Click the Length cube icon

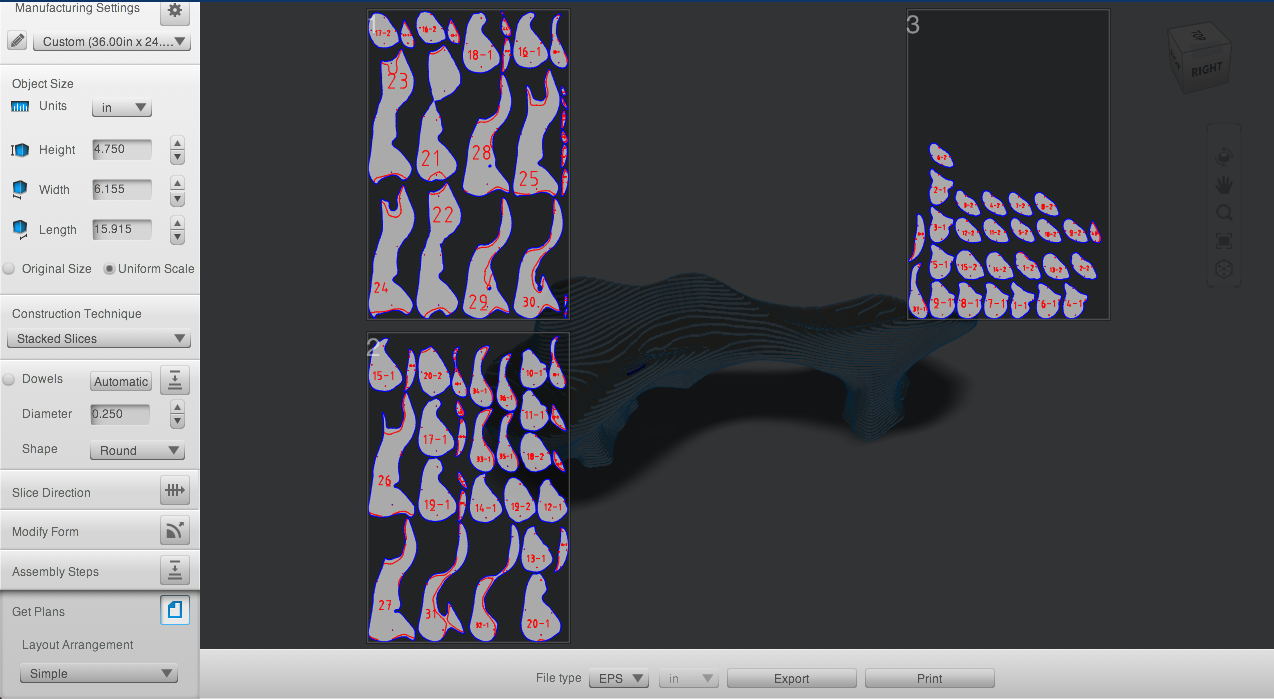20,229
